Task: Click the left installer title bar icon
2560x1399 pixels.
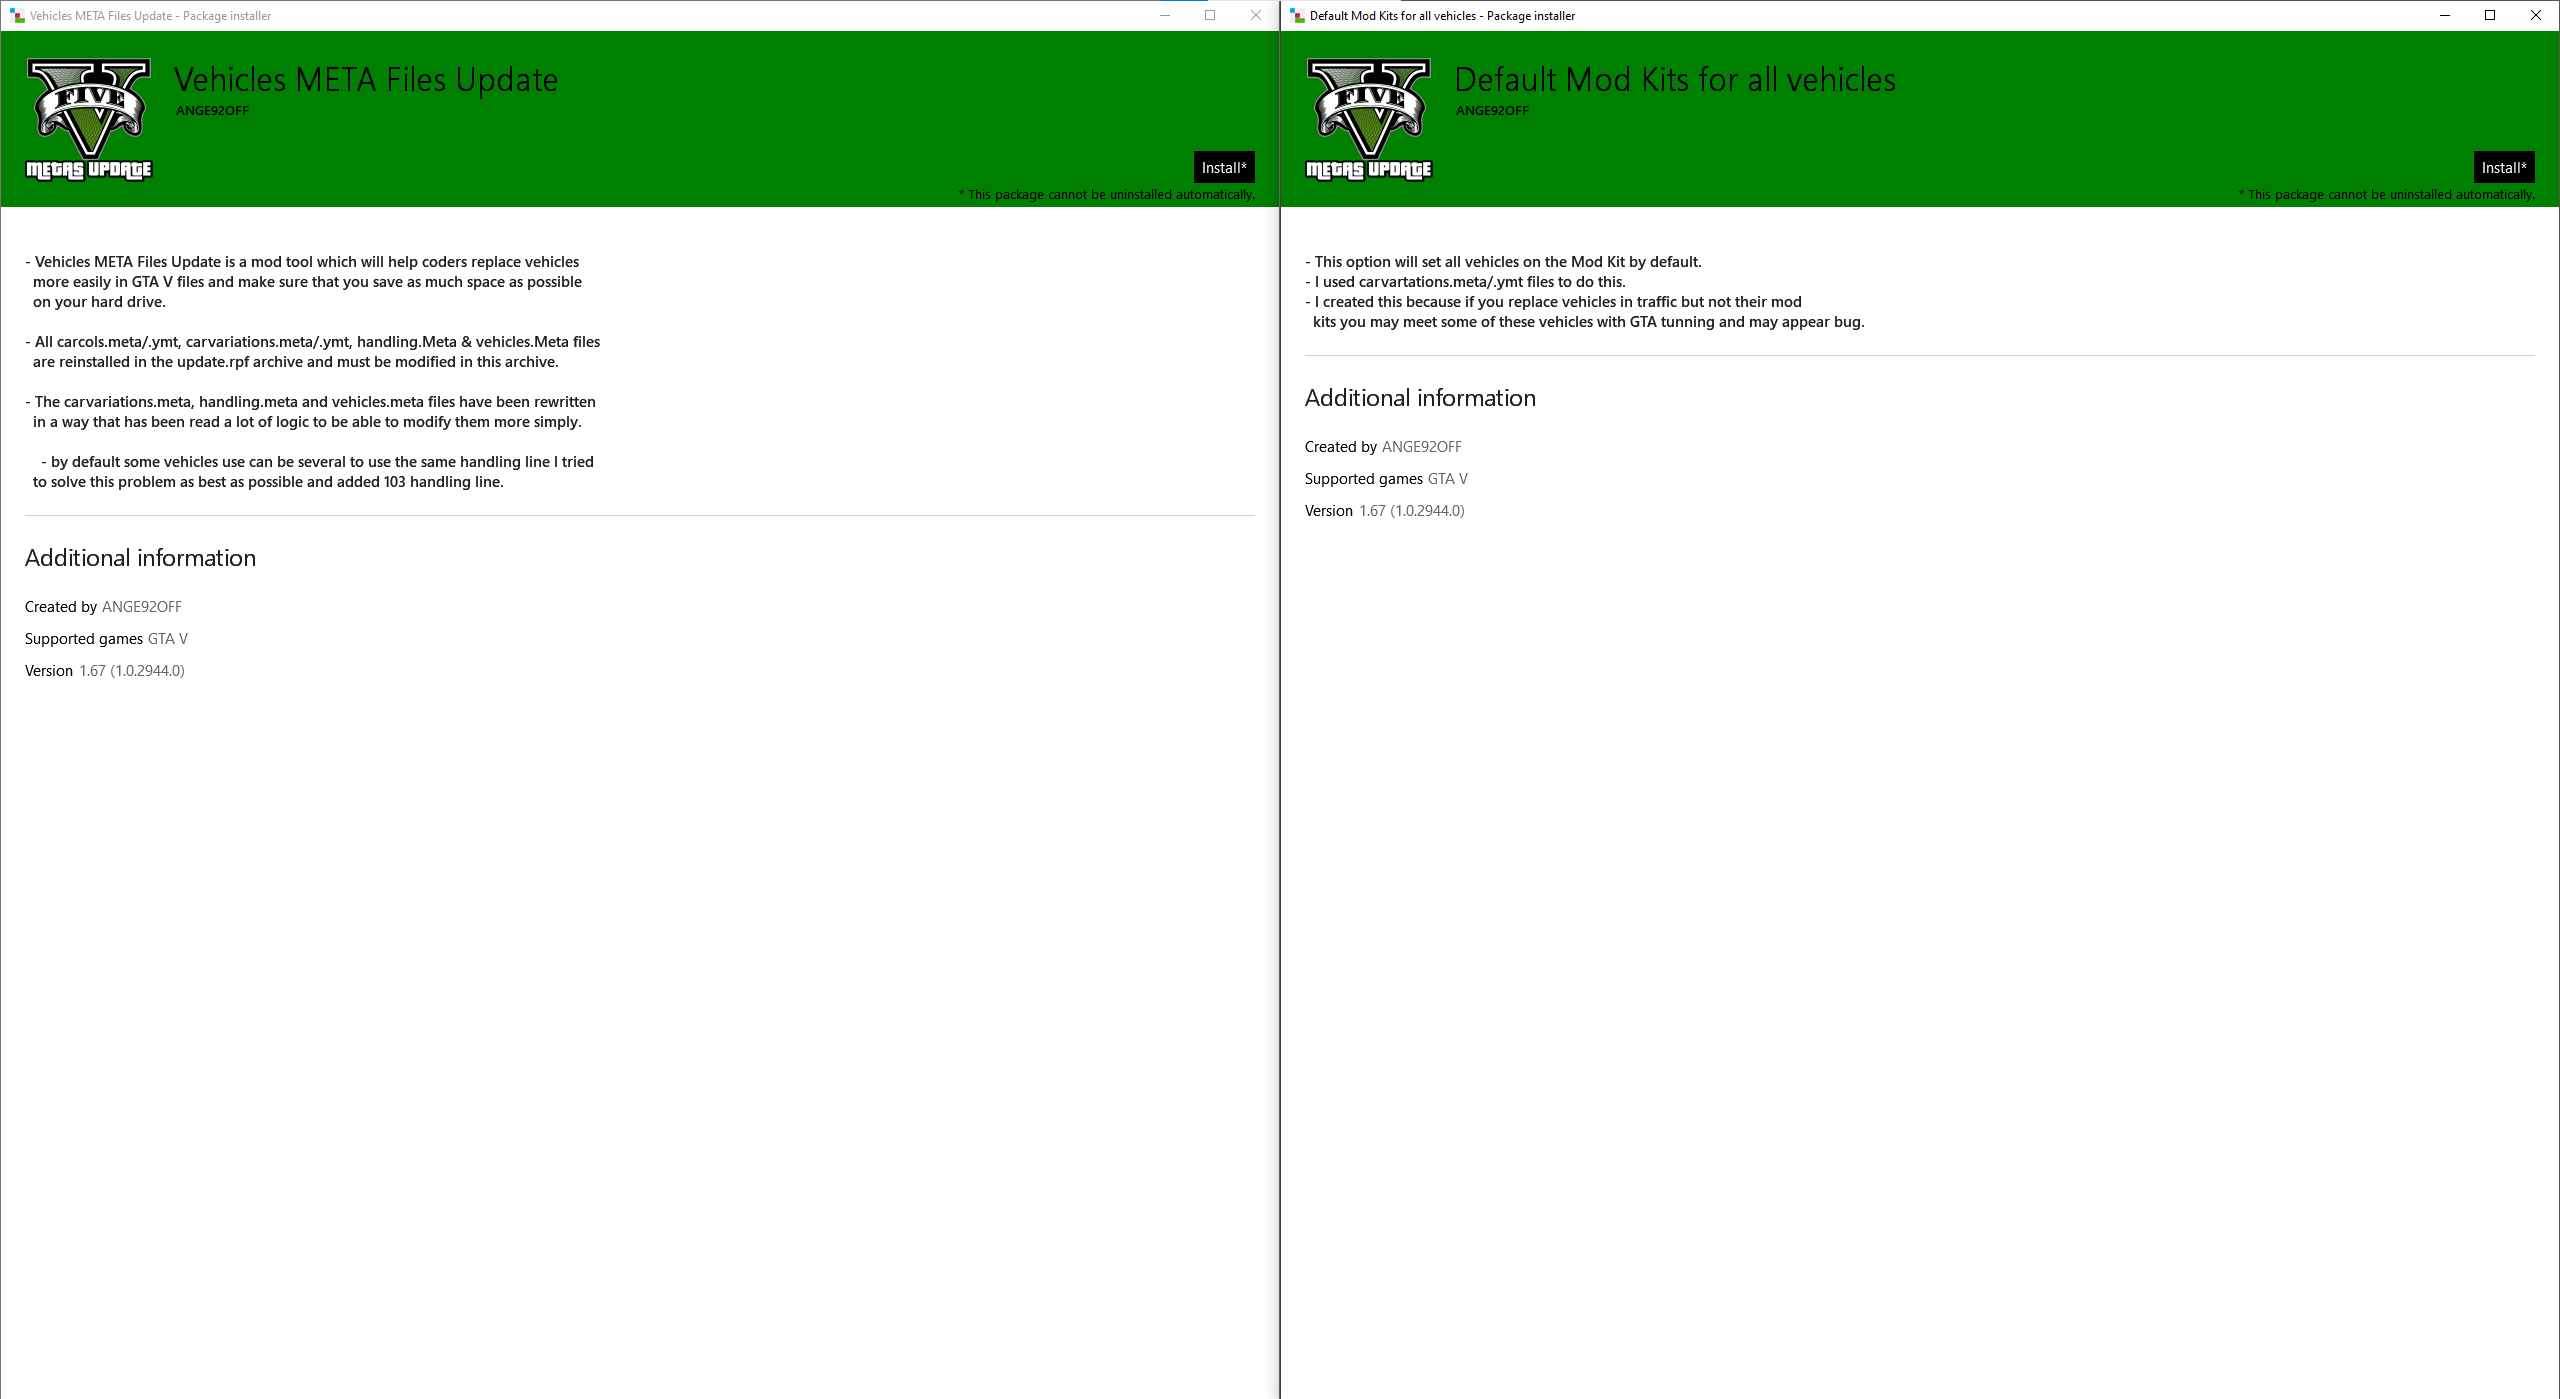Action: tap(16, 16)
